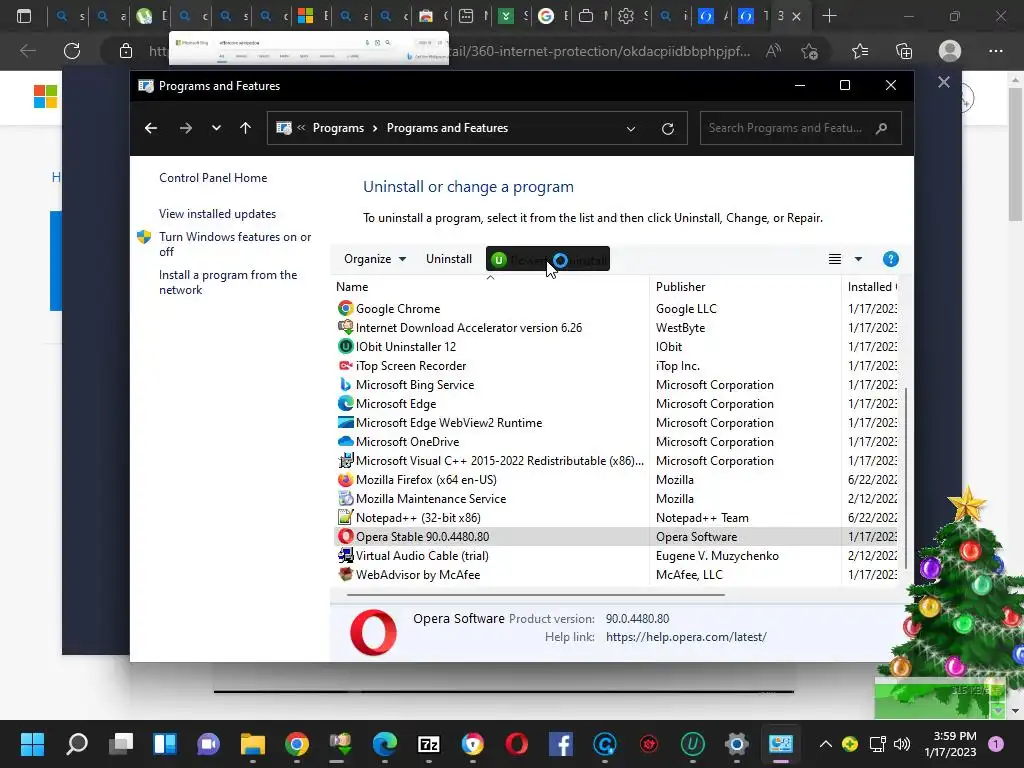The height and width of the screenshot is (768, 1024).
Task: Click the vertical scrollbar of the program list
Action: pos(905,478)
